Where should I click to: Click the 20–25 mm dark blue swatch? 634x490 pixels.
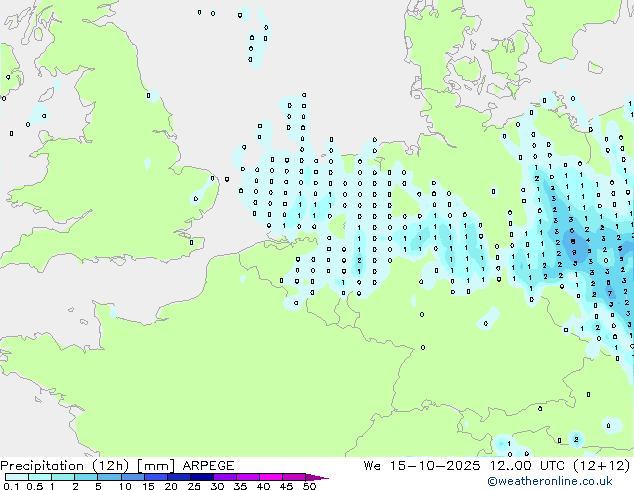[x=178, y=477]
